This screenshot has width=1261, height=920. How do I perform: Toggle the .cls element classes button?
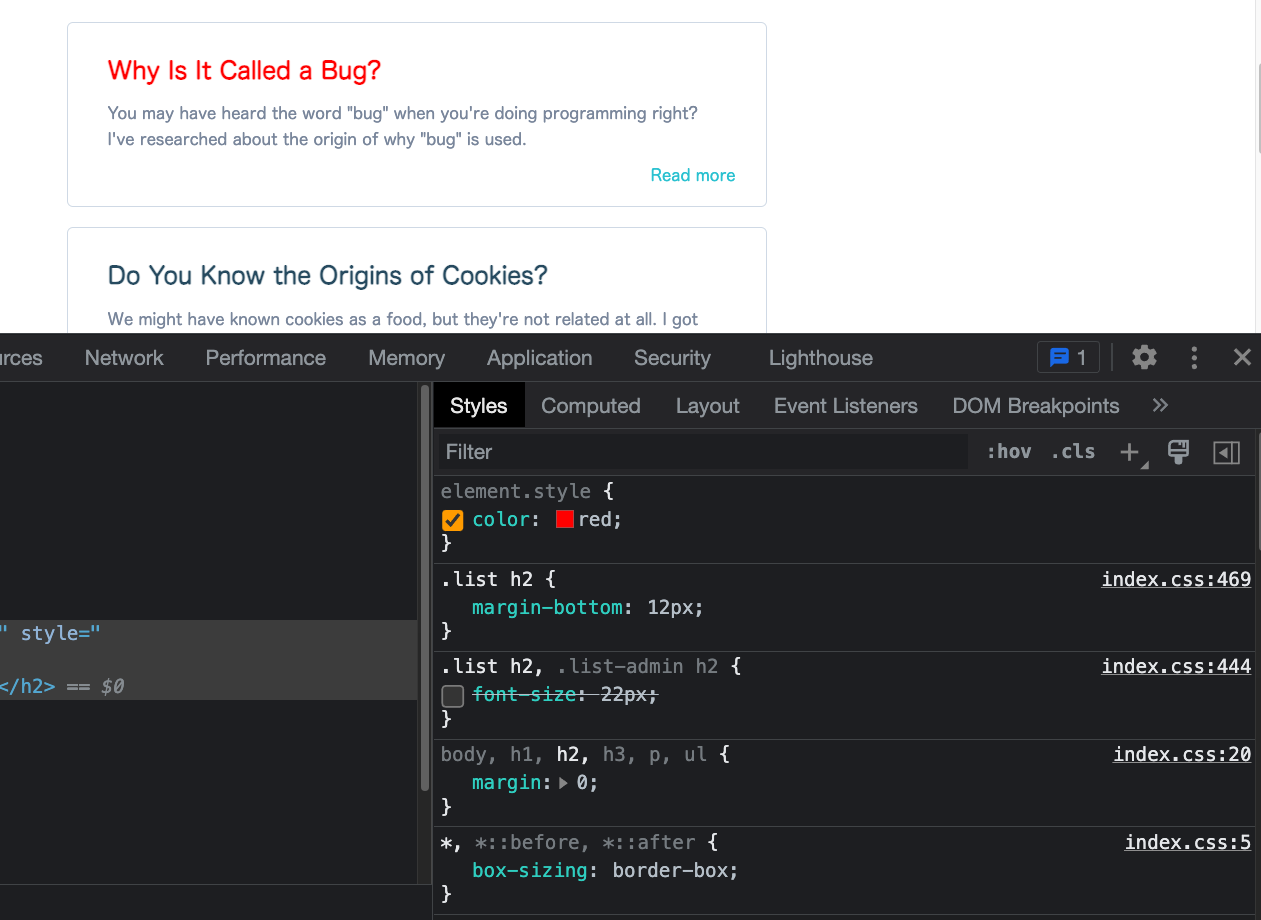[x=1072, y=452]
